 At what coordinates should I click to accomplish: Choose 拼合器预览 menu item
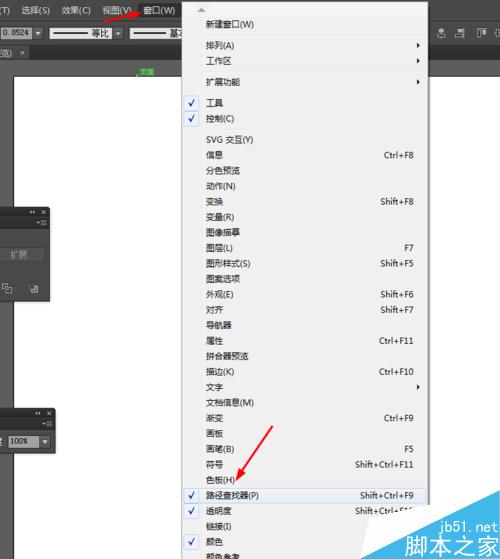(305, 356)
